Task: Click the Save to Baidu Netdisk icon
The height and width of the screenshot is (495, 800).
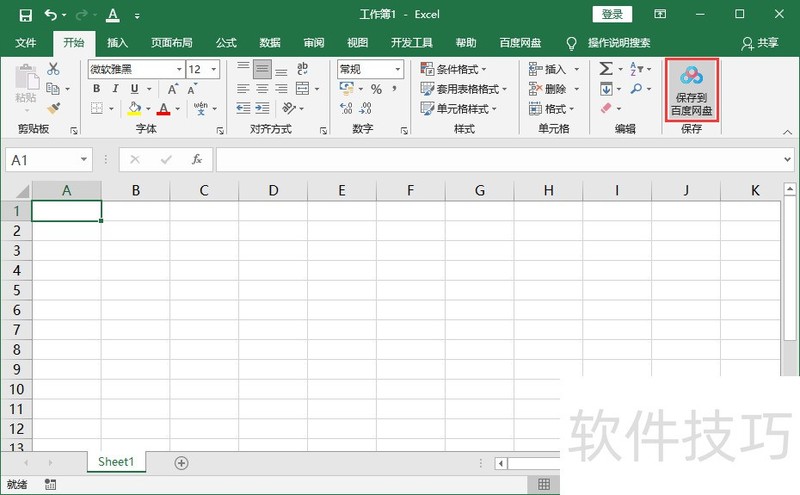Action: 692,90
